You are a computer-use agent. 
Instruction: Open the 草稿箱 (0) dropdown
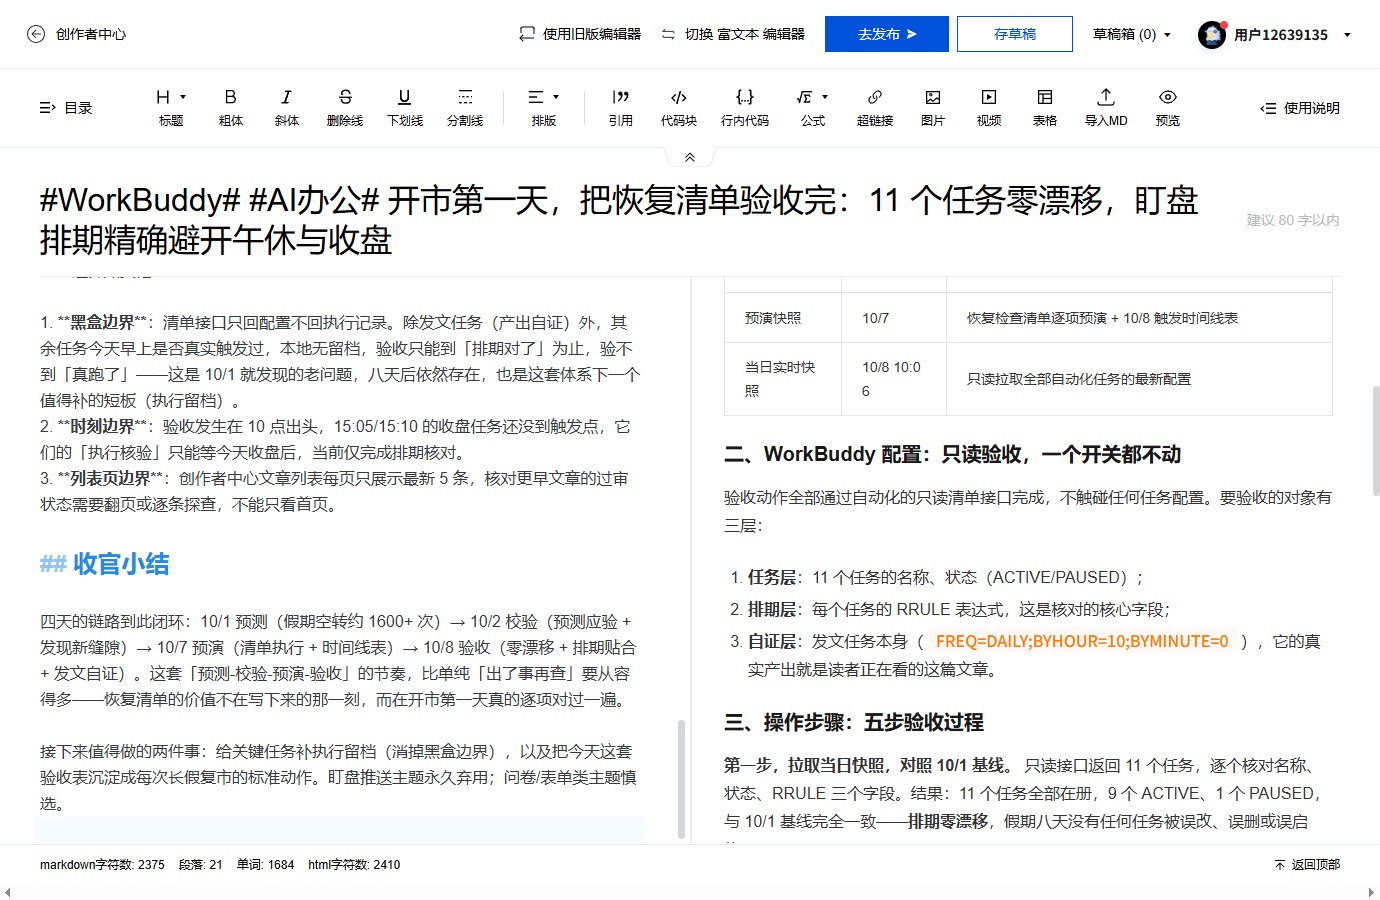click(1131, 34)
